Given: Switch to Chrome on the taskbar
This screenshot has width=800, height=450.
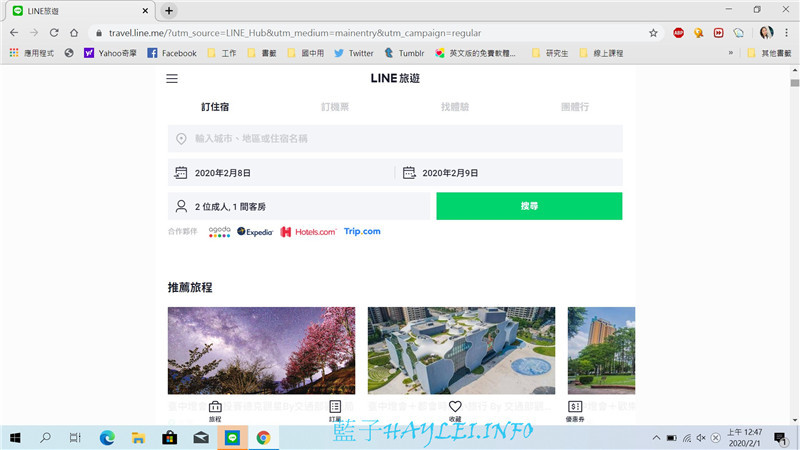Looking at the screenshot, I should 263,438.
